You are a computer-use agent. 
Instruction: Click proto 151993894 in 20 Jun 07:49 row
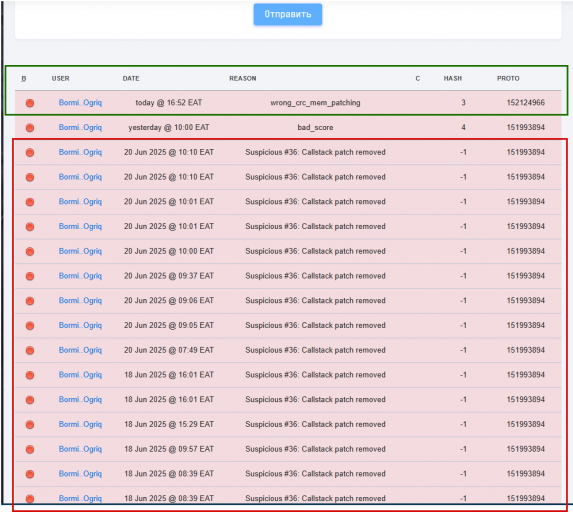click(x=525, y=350)
